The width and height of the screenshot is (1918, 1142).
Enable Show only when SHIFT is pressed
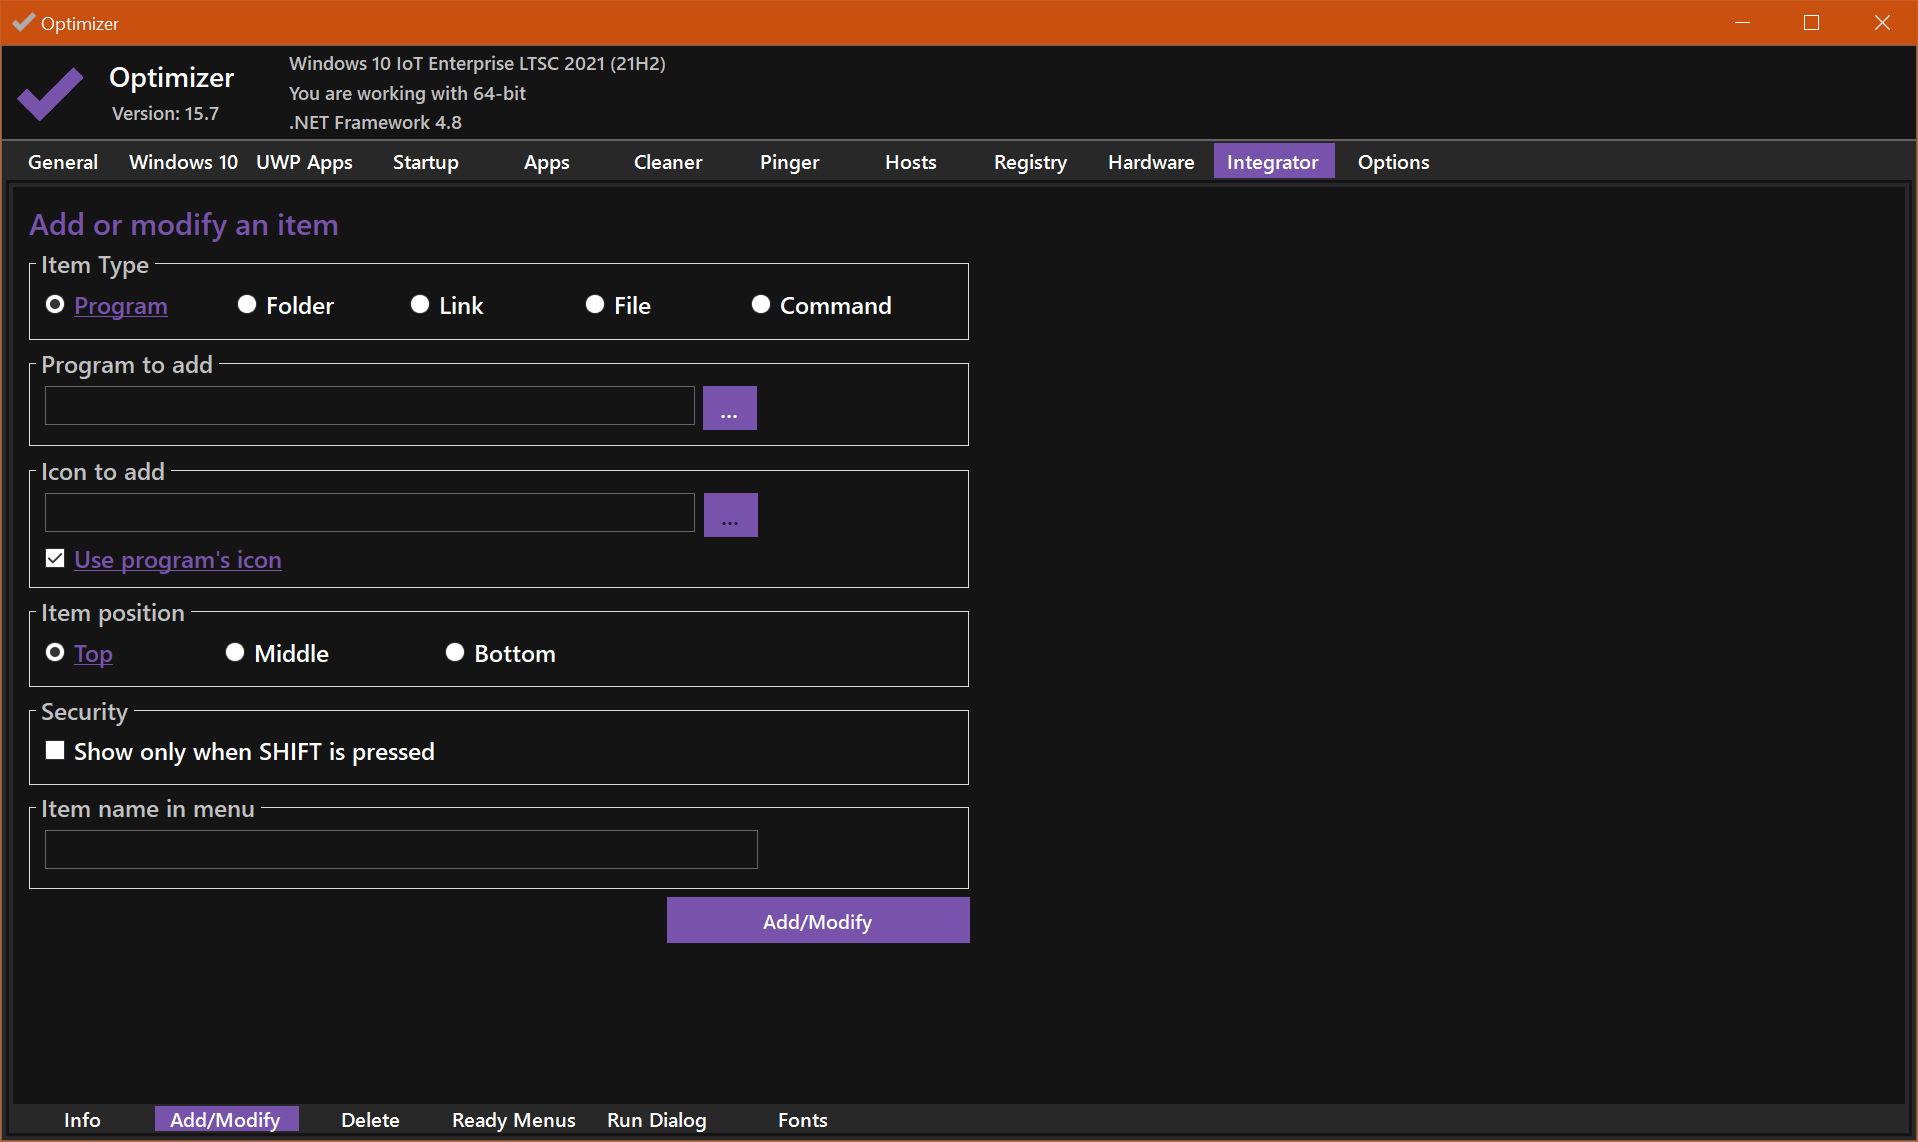coord(55,750)
